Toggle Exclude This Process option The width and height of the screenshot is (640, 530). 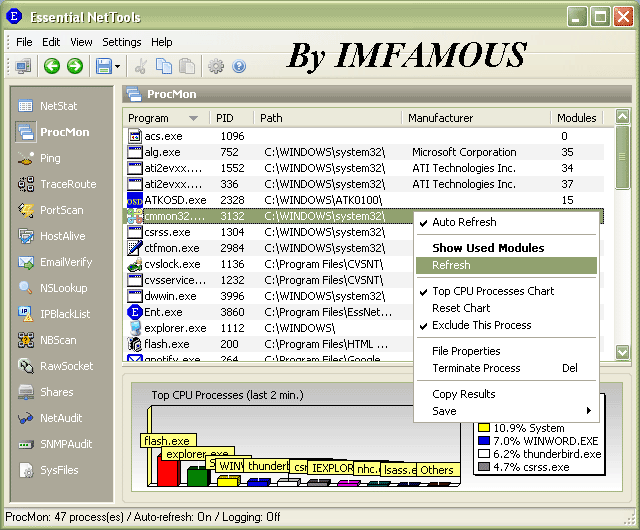pos(506,325)
